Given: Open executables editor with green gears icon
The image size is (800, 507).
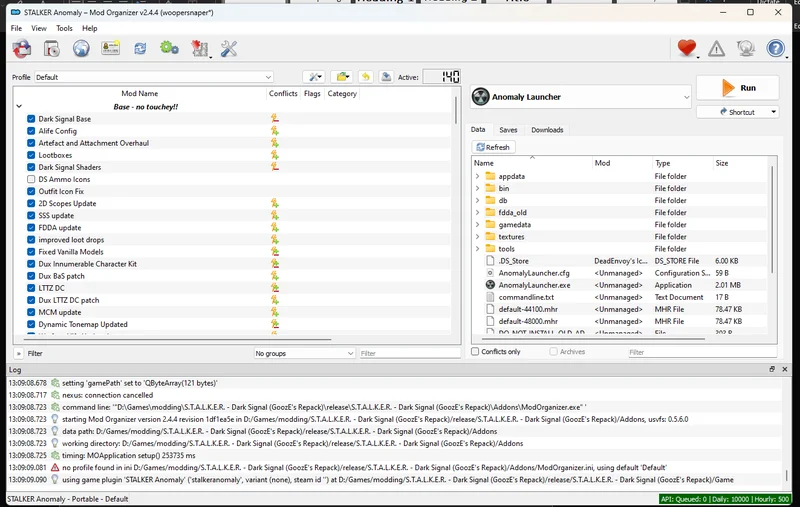Looking at the screenshot, I should (169, 48).
